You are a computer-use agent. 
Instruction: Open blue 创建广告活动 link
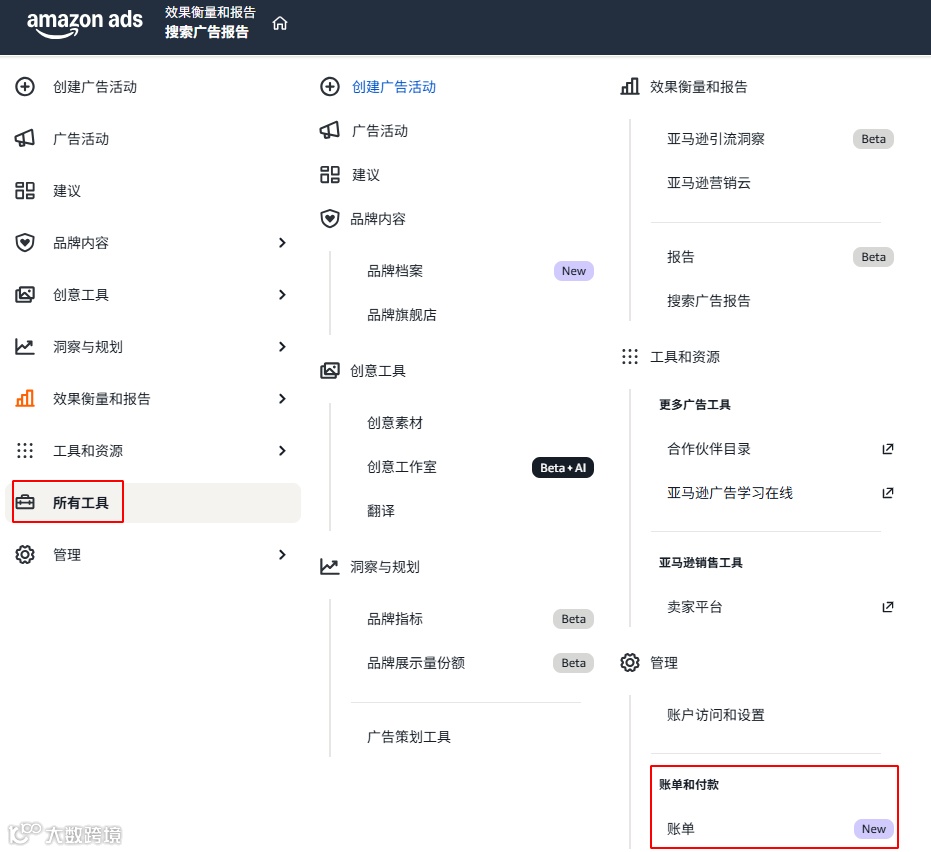coord(394,87)
